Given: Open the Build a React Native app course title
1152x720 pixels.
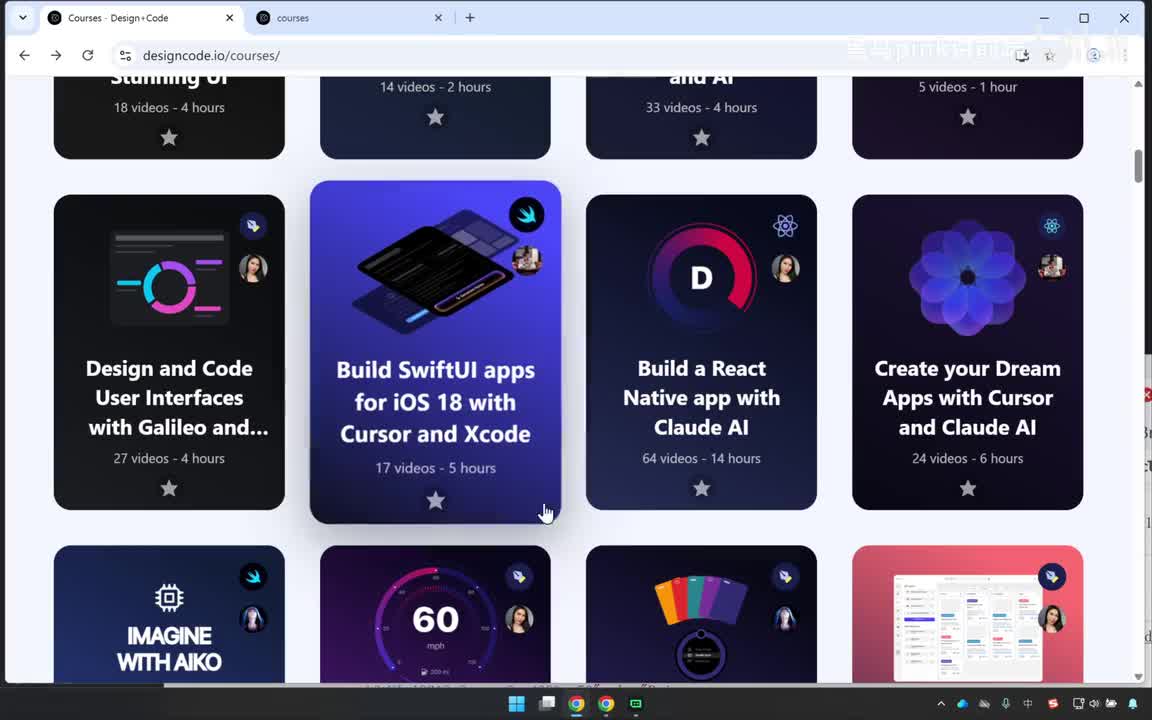Looking at the screenshot, I should (702, 397).
